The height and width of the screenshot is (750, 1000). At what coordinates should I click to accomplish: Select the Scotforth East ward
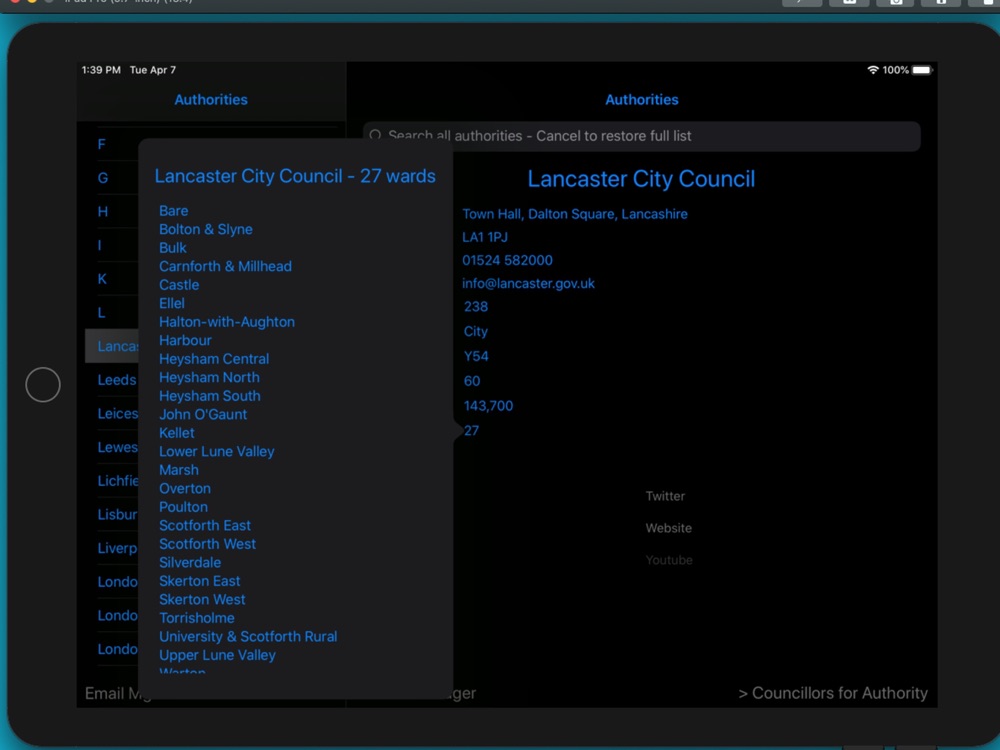pyautogui.click(x=205, y=525)
